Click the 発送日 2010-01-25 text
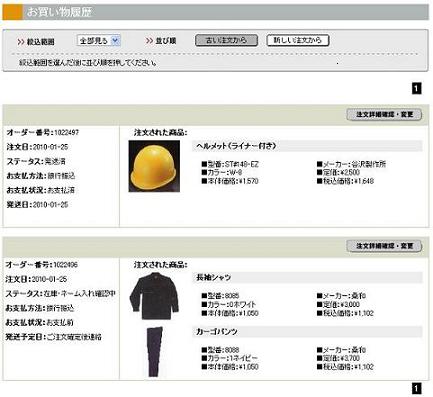433x397 pixels. click(x=37, y=205)
